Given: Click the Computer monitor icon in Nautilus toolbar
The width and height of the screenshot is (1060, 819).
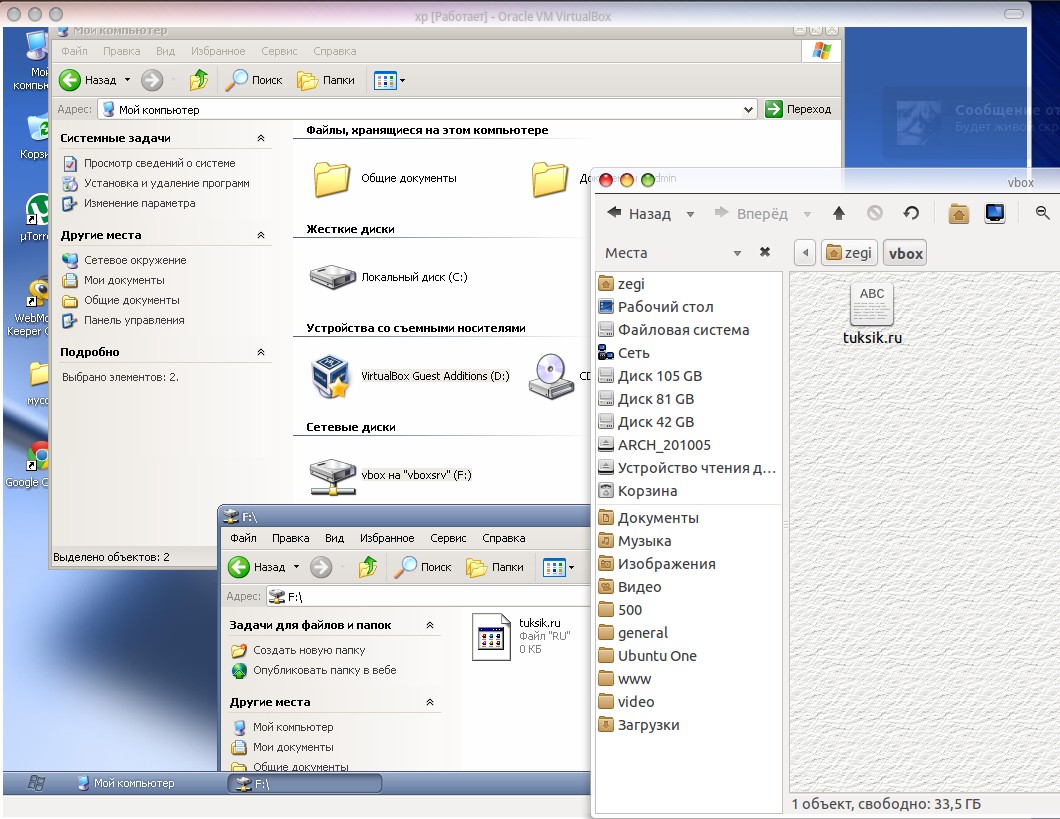Looking at the screenshot, I should pos(995,213).
